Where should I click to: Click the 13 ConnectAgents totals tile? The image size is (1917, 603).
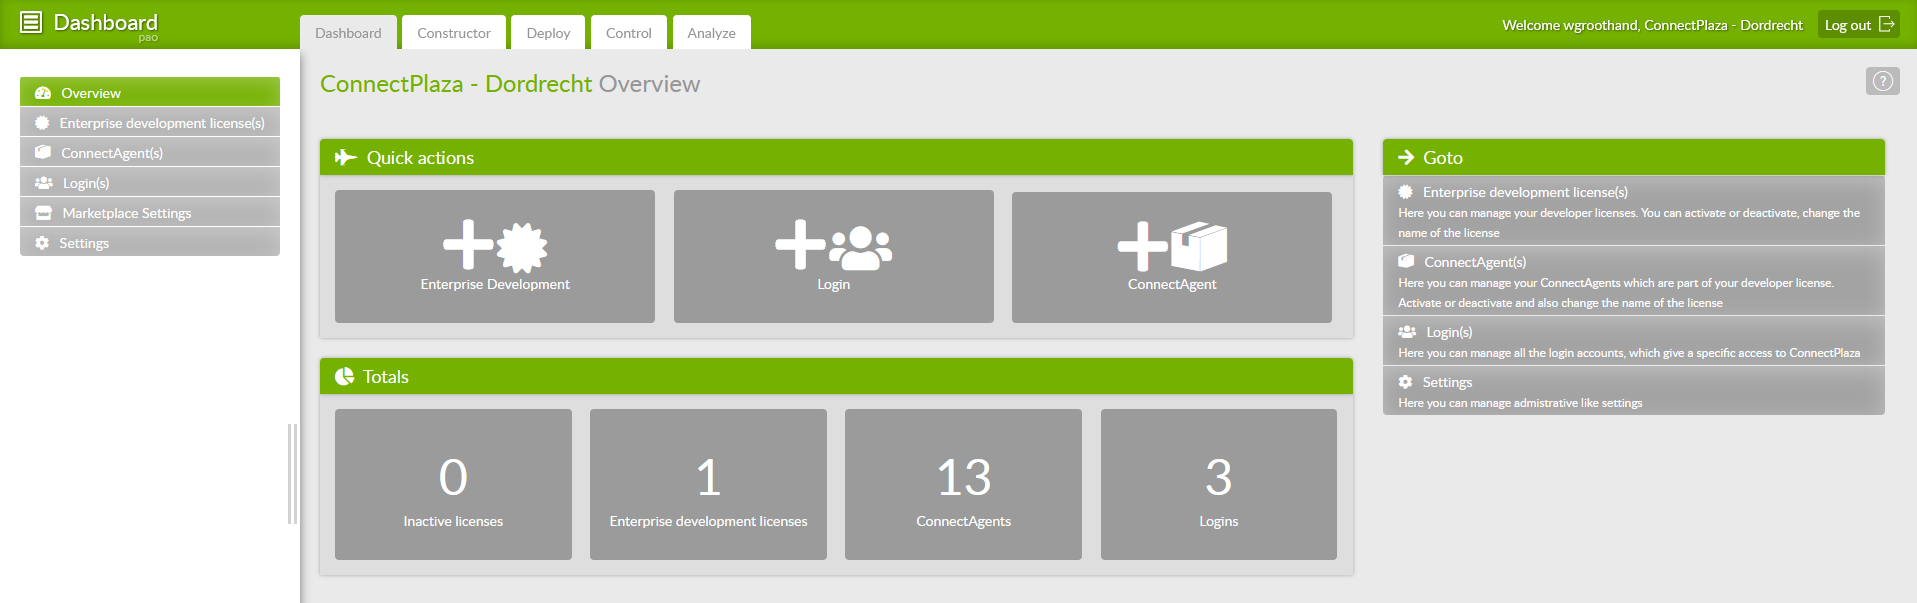(x=963, y=484)
